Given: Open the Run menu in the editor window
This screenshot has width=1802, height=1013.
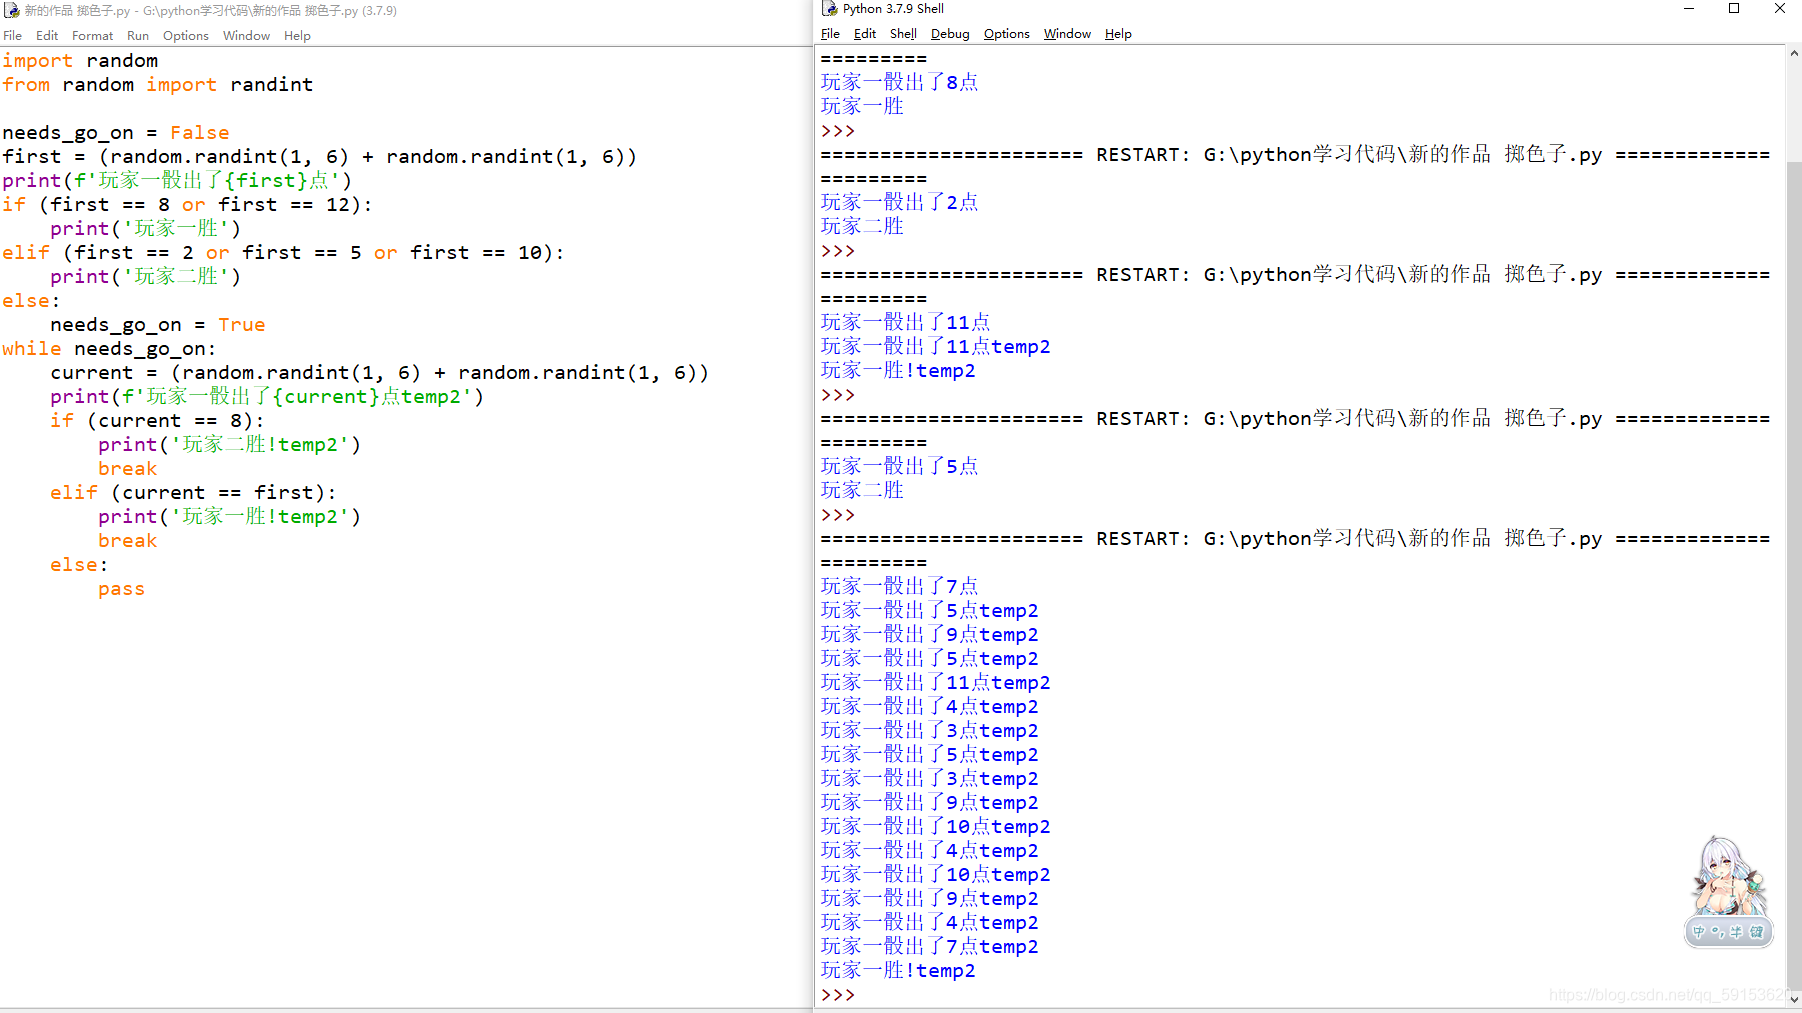Looking at the screenshot, I should click(138, 35).
